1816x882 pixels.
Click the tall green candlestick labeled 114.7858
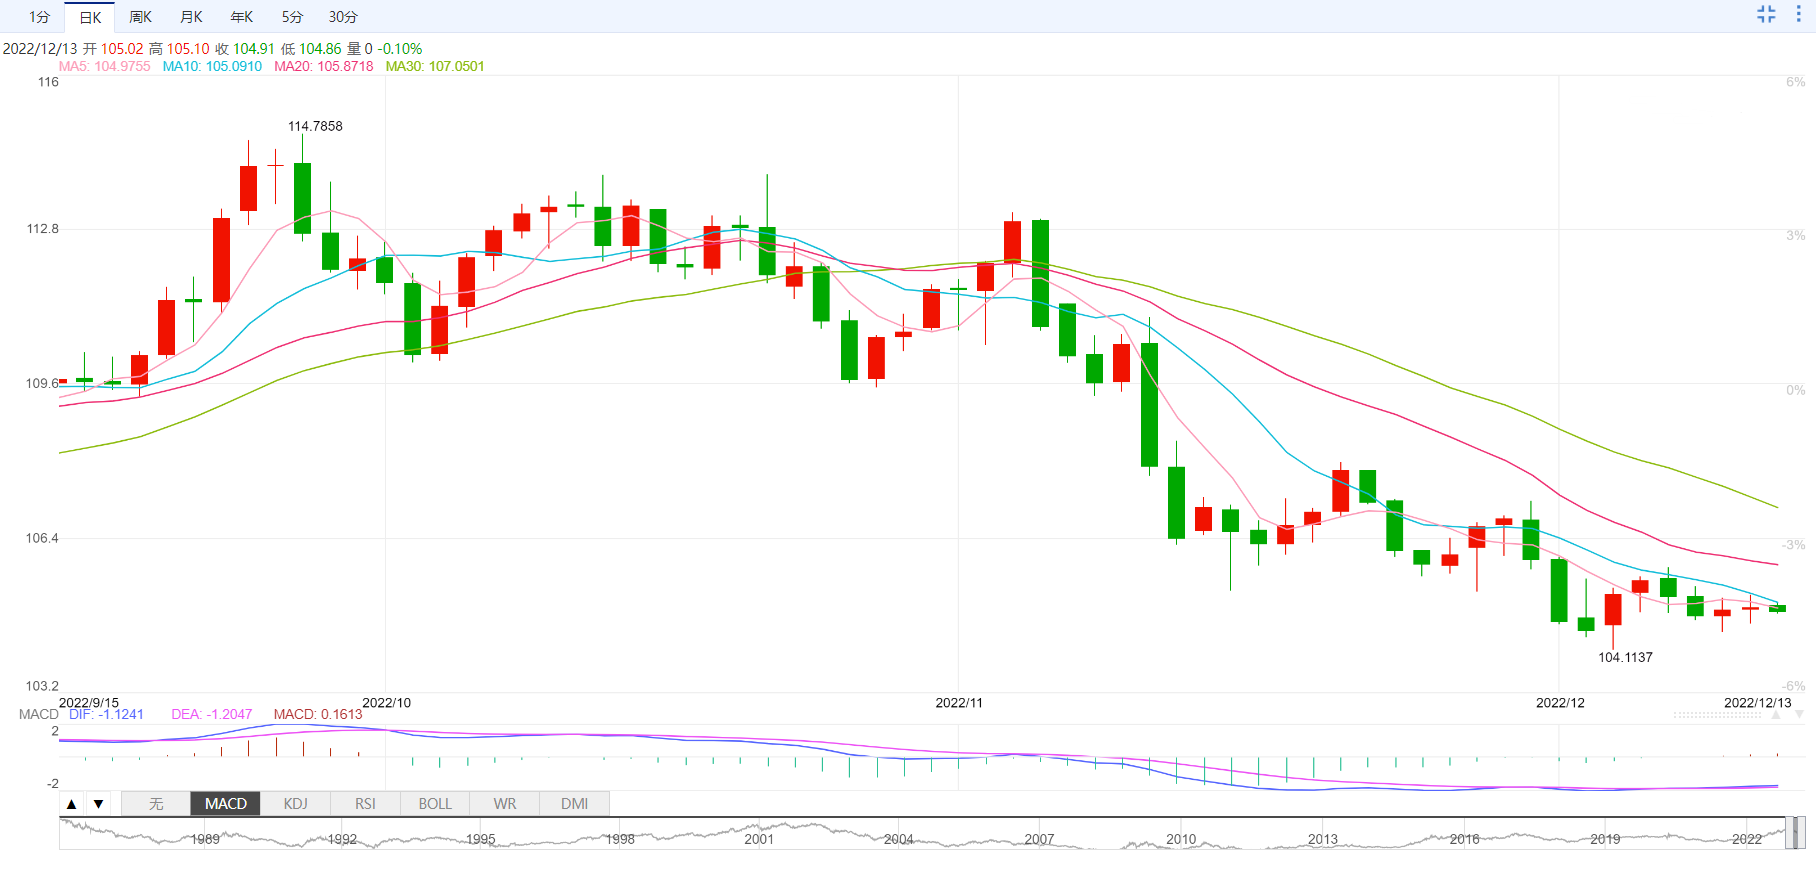[x=302, y=198]
